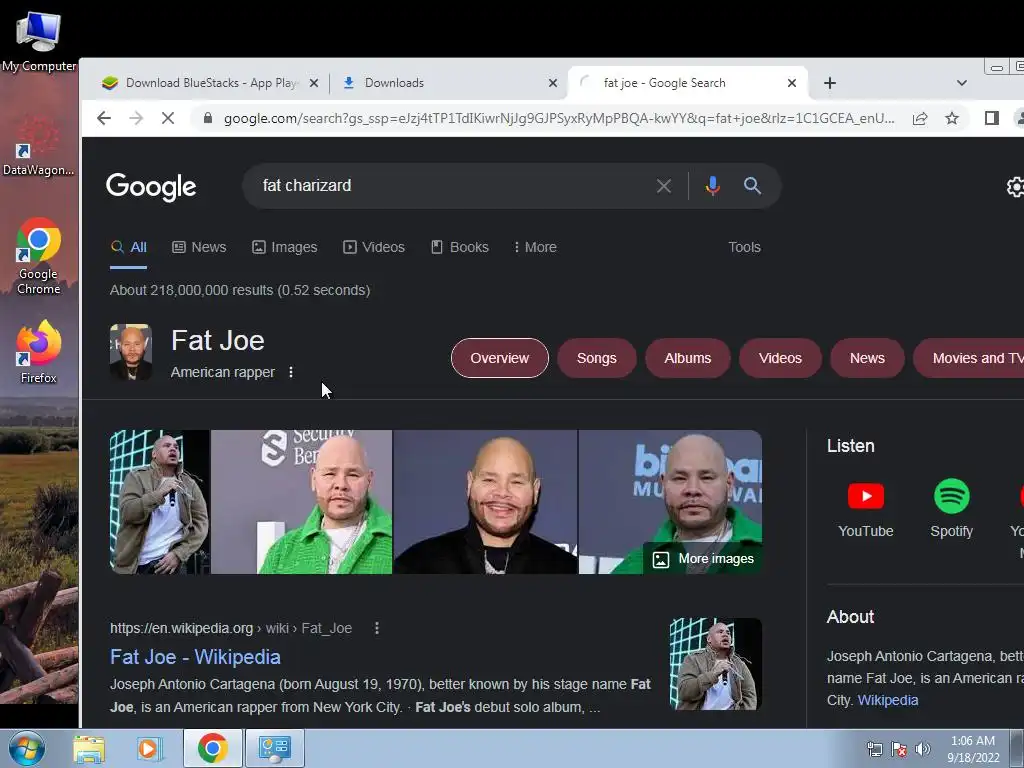Click Chrome taskbar button
This screenshot has width=1024, height=768.
(x=212, y=748)
